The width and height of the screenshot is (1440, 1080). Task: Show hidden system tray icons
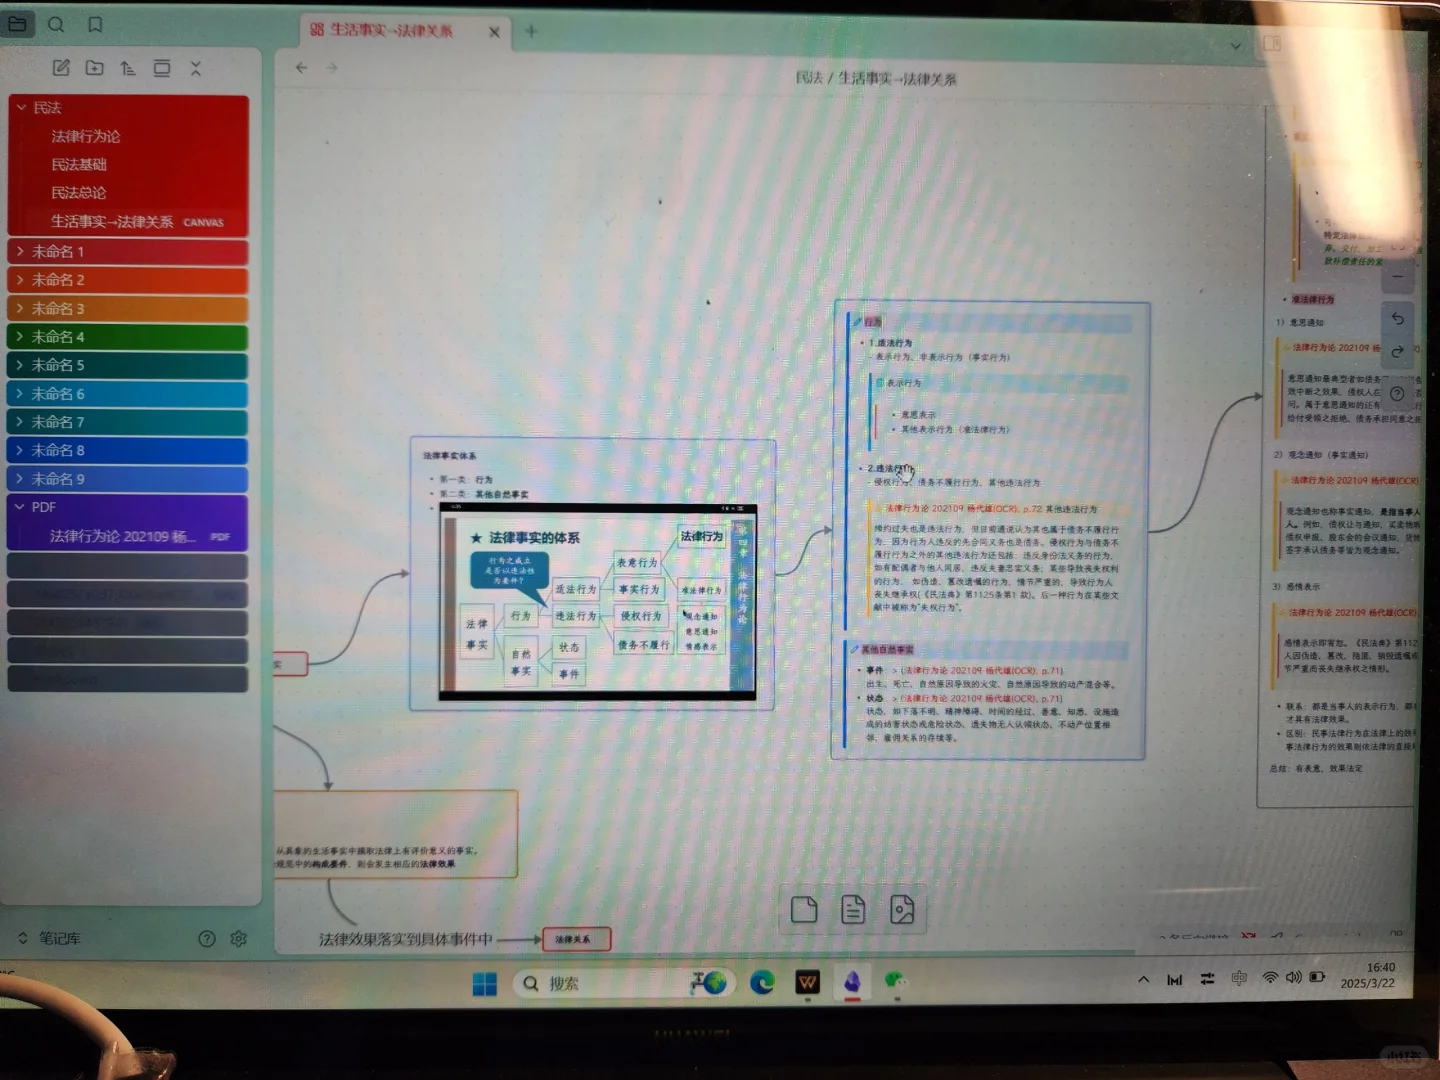(x=1143, y=980)
